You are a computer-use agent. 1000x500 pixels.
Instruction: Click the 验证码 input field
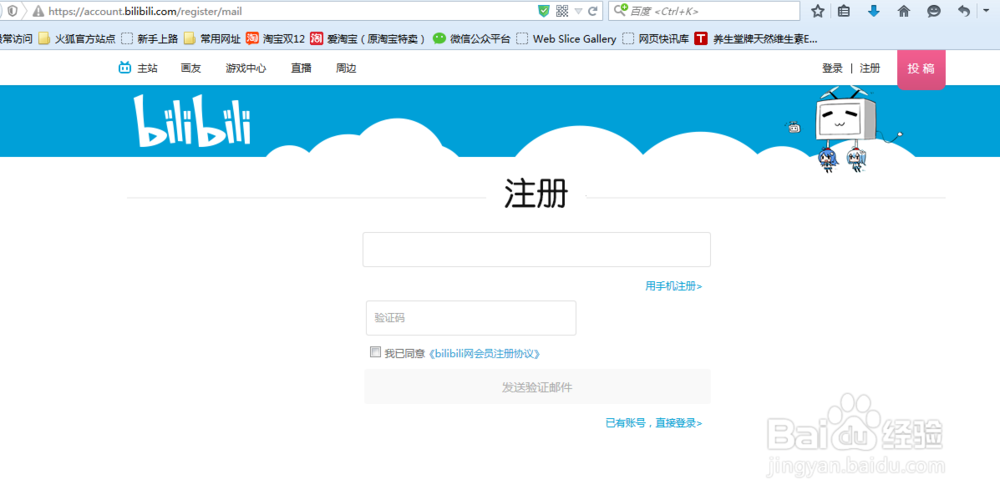471,318
